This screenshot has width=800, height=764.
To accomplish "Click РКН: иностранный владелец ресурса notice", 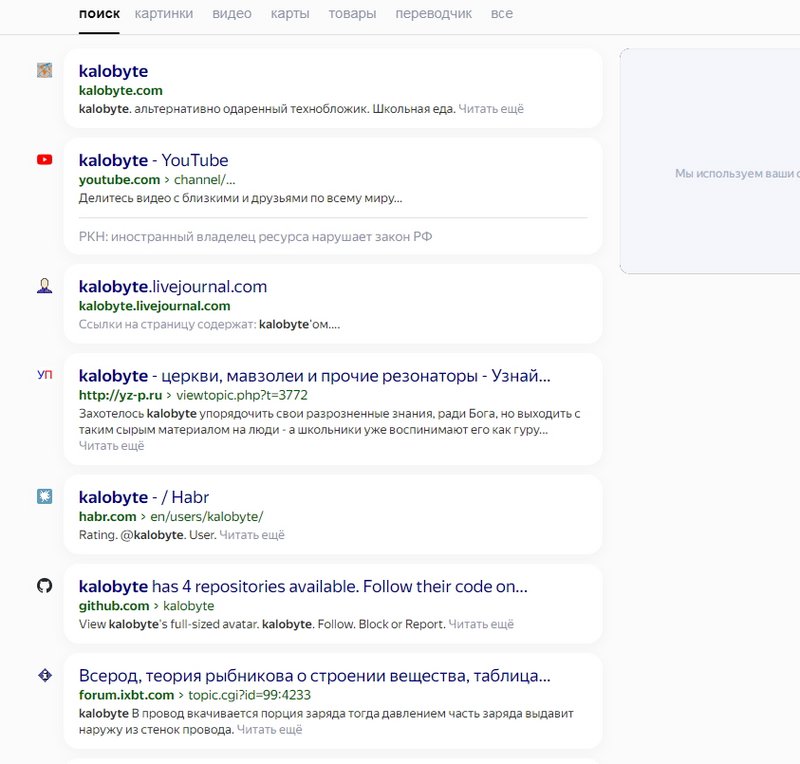I will click(x=256, y=237).
